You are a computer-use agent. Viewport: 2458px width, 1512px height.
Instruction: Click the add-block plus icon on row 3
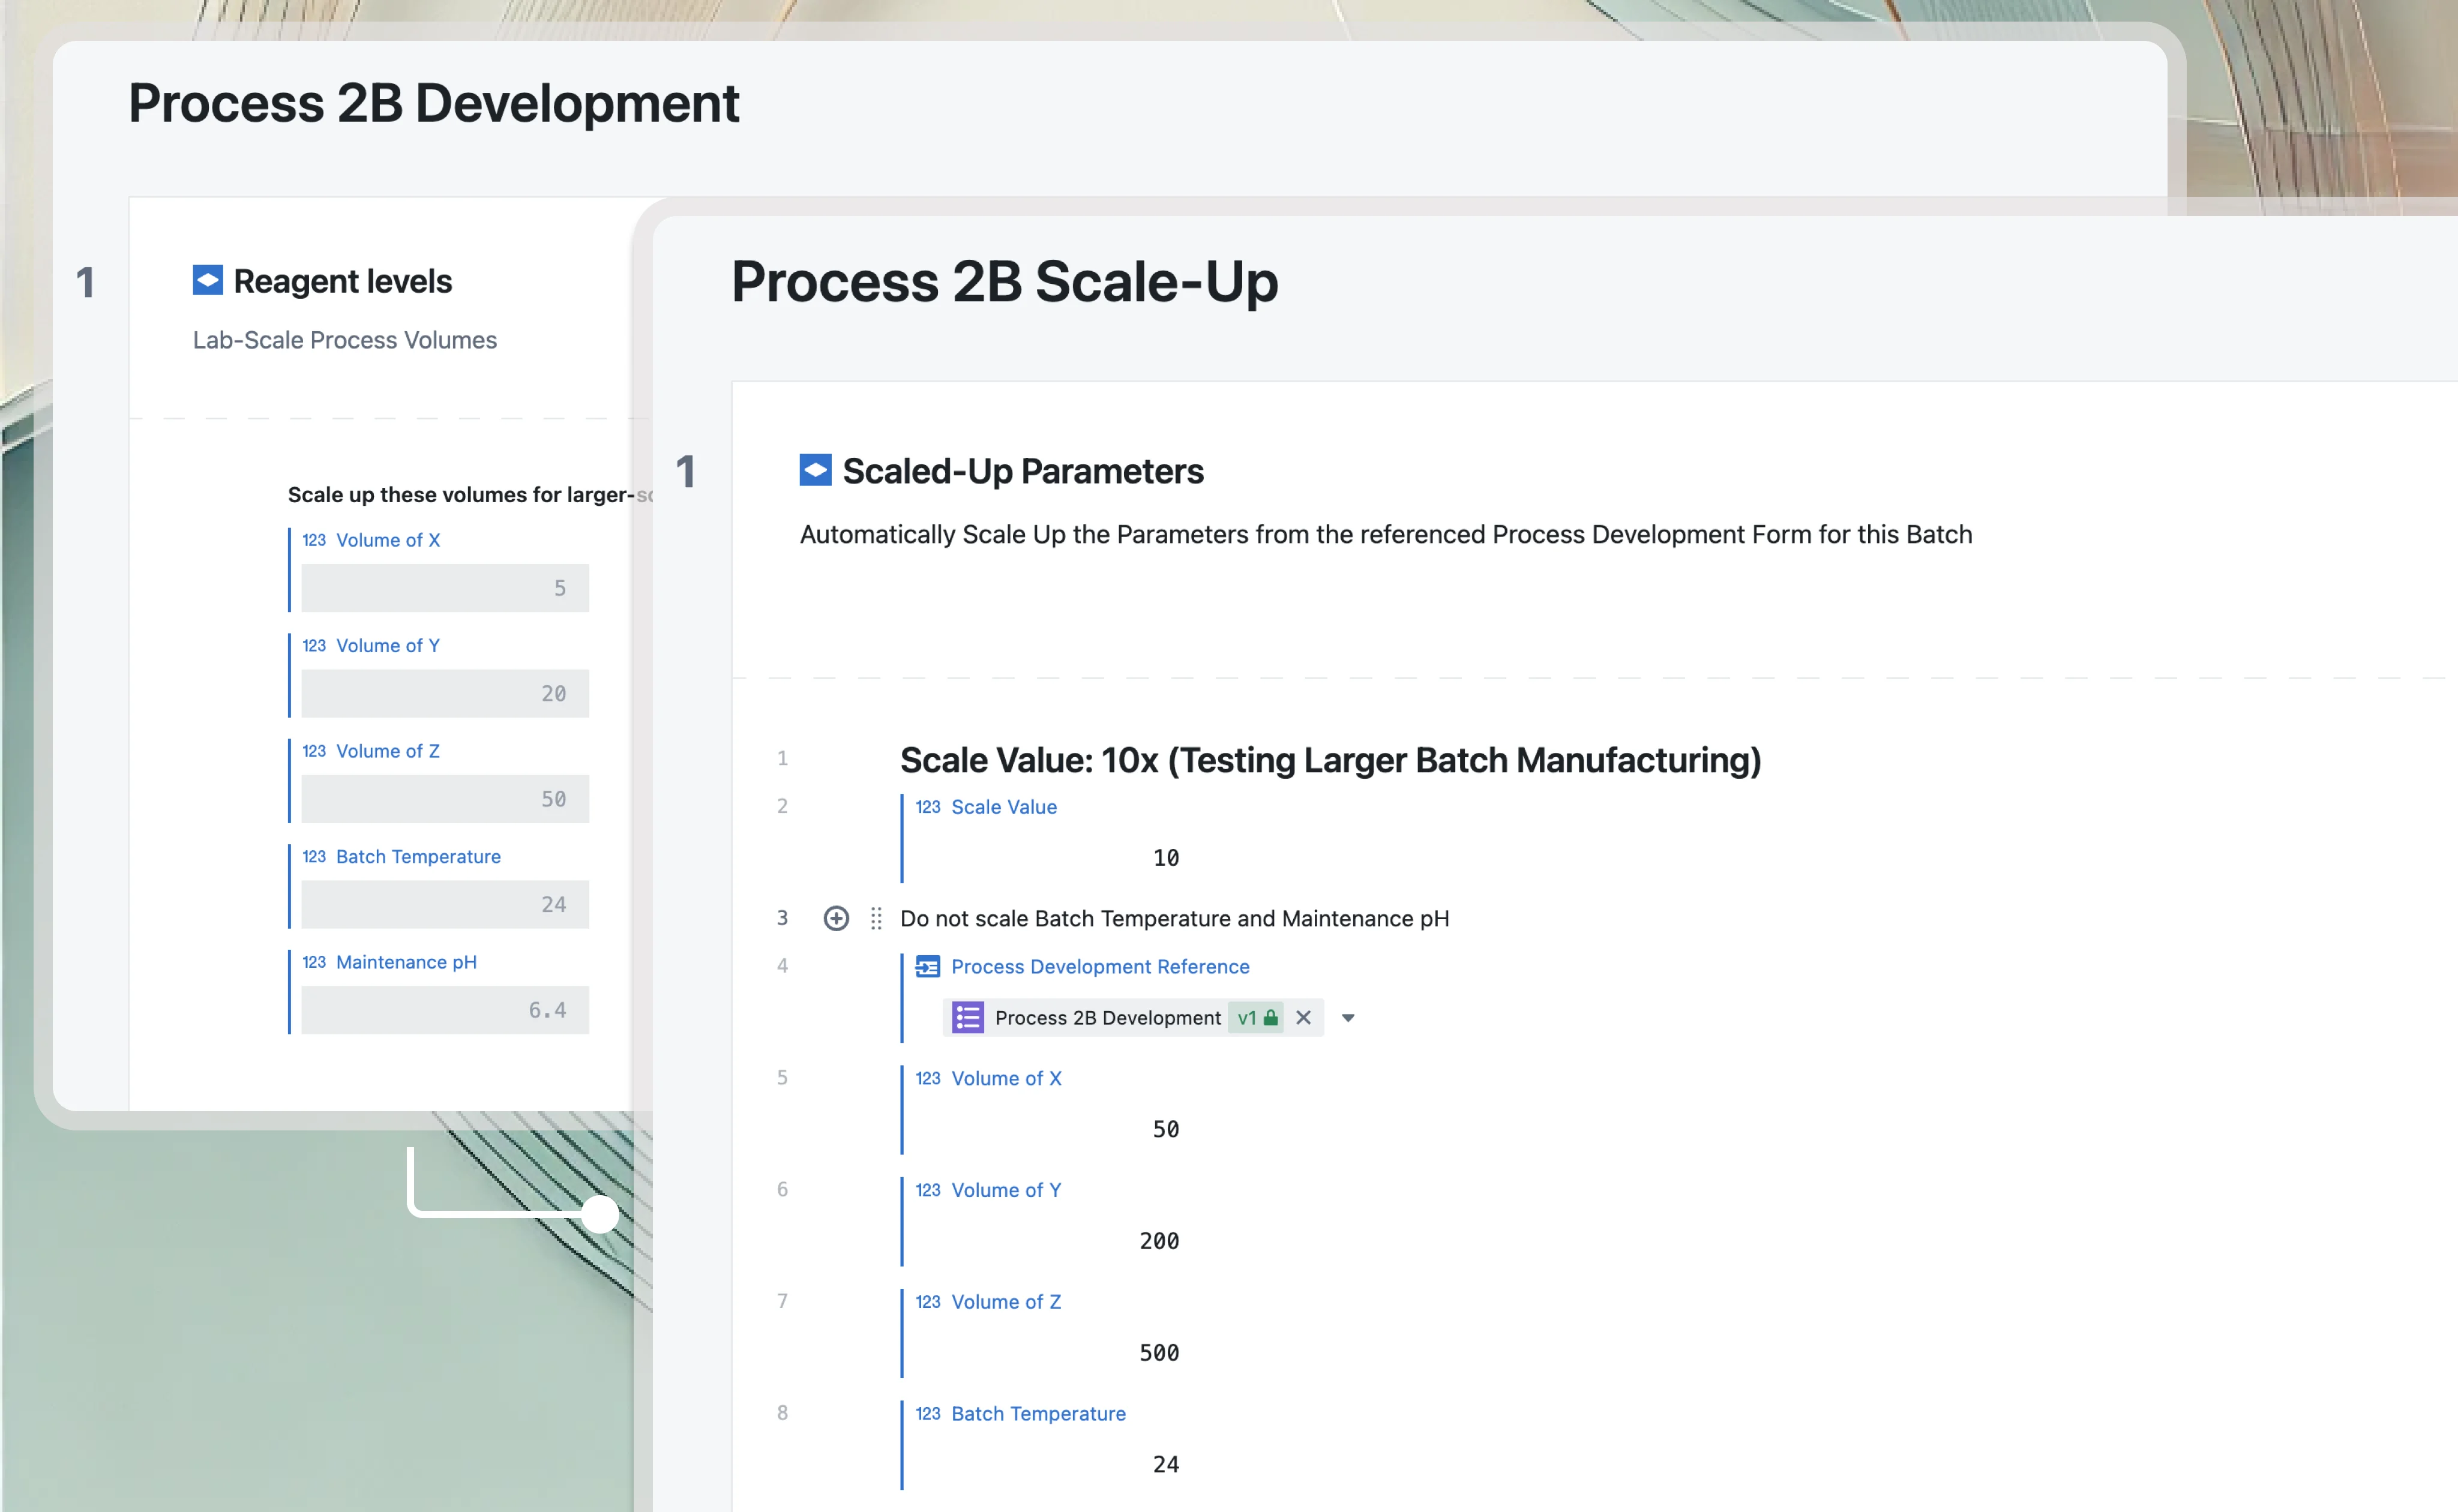coord(836,918)
